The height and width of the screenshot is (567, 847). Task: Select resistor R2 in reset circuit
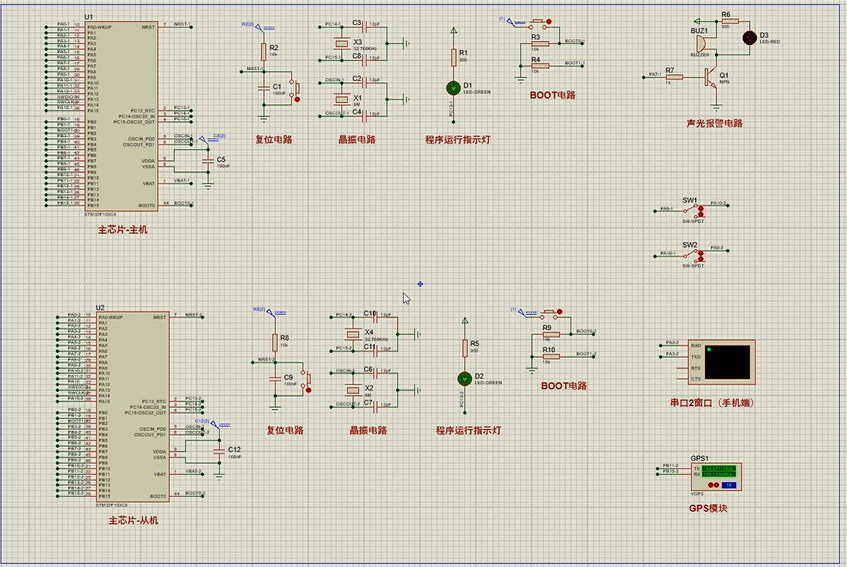262,50
